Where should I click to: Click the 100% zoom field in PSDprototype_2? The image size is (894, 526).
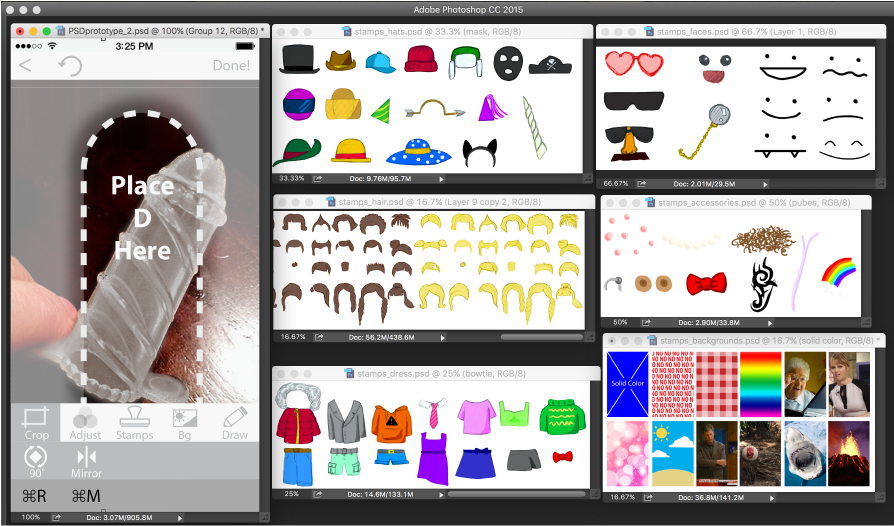(31, 517)
